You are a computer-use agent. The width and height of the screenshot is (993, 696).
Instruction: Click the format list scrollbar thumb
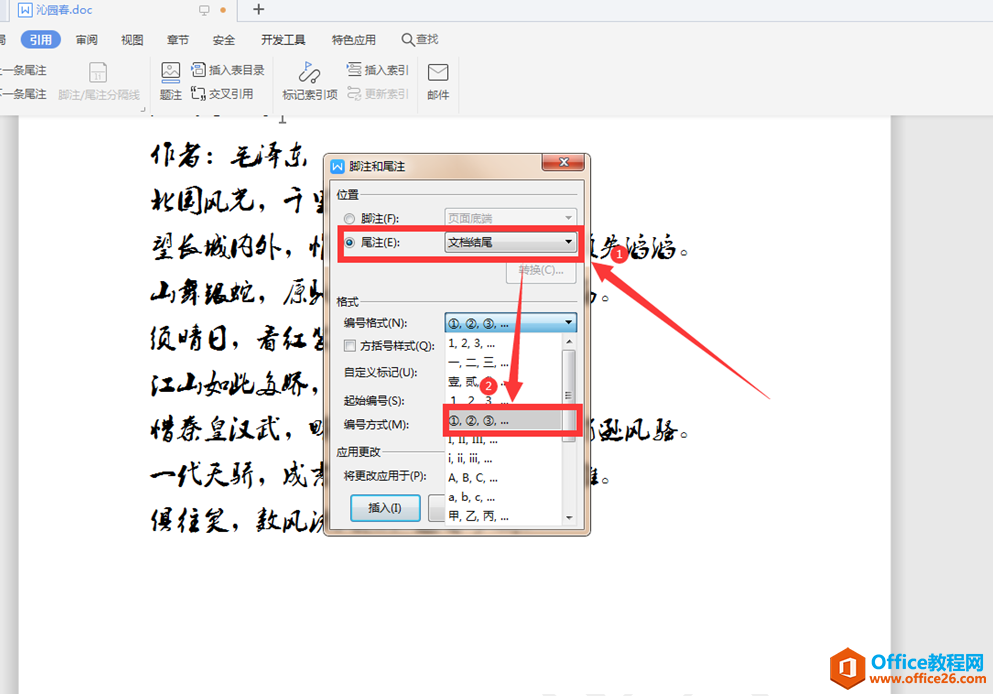[569, 396]
